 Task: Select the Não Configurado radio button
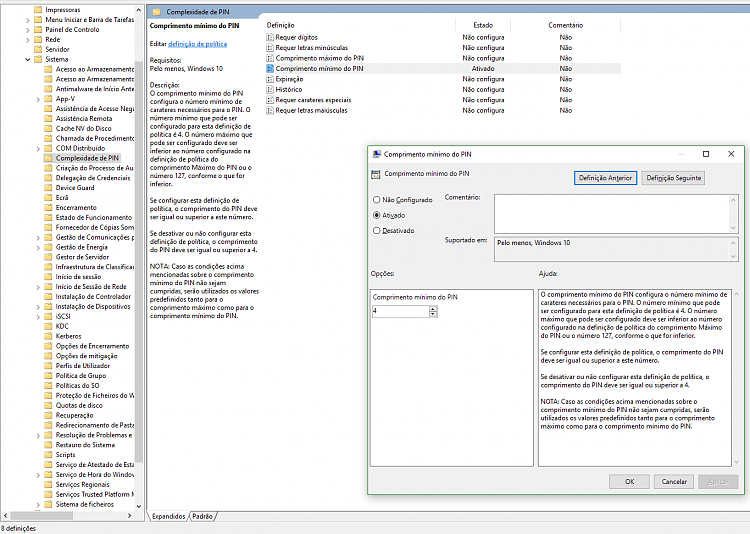click(376, 200)
